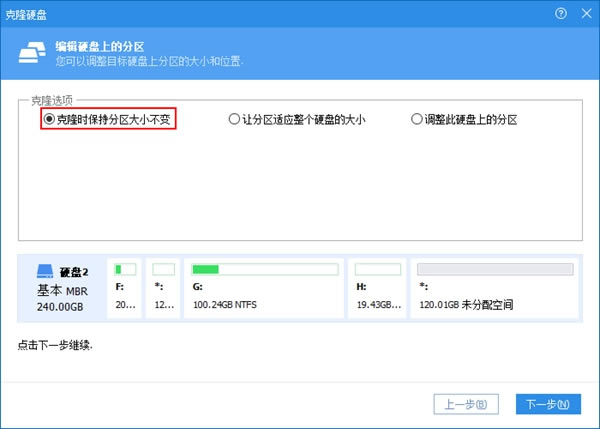The width and height of the screenshot is (600, 429).
Task: Select the H: 19.43GB partition
Action: pos(377,288)
